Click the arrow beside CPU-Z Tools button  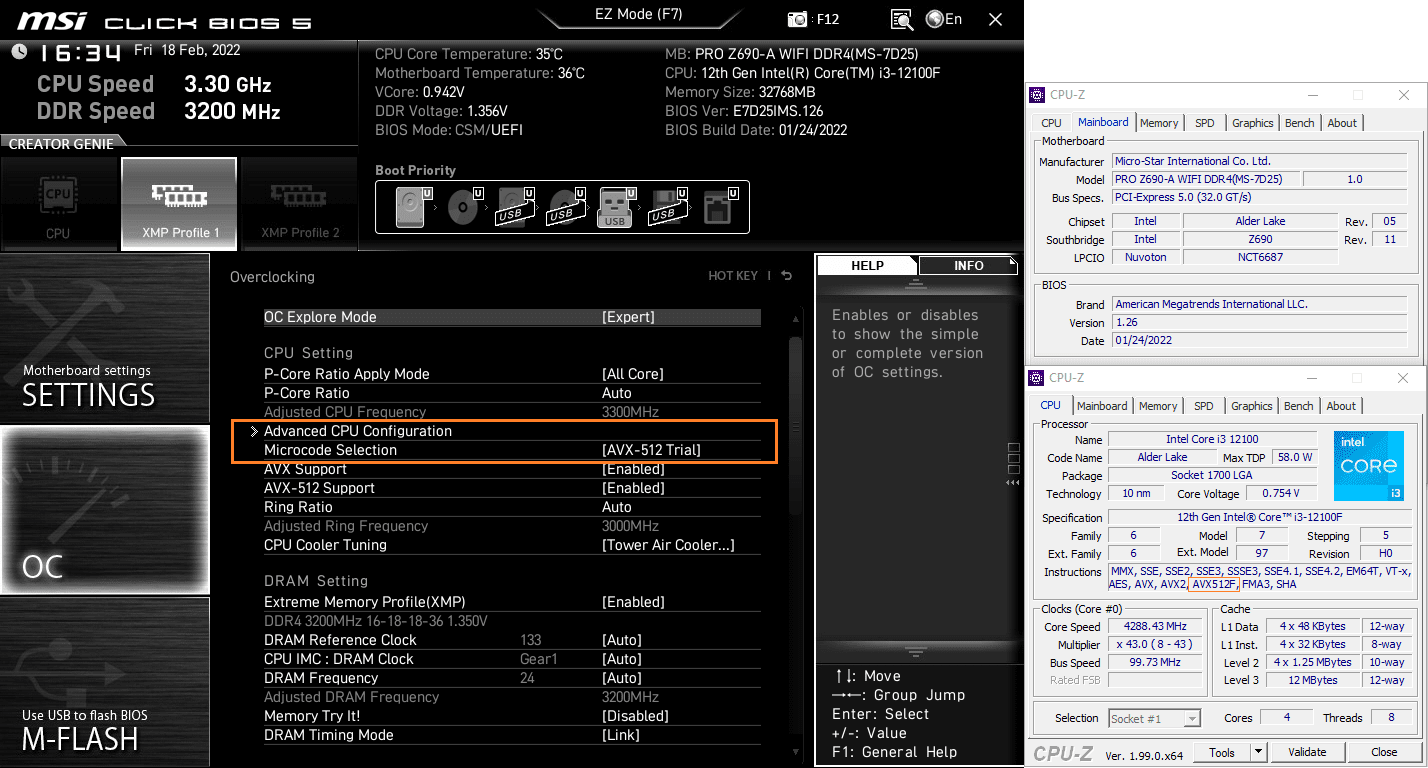click(1258, 752)
